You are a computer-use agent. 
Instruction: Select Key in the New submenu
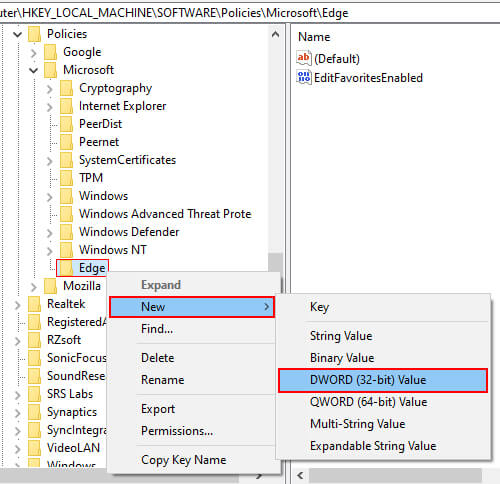(x=383, y=307)
